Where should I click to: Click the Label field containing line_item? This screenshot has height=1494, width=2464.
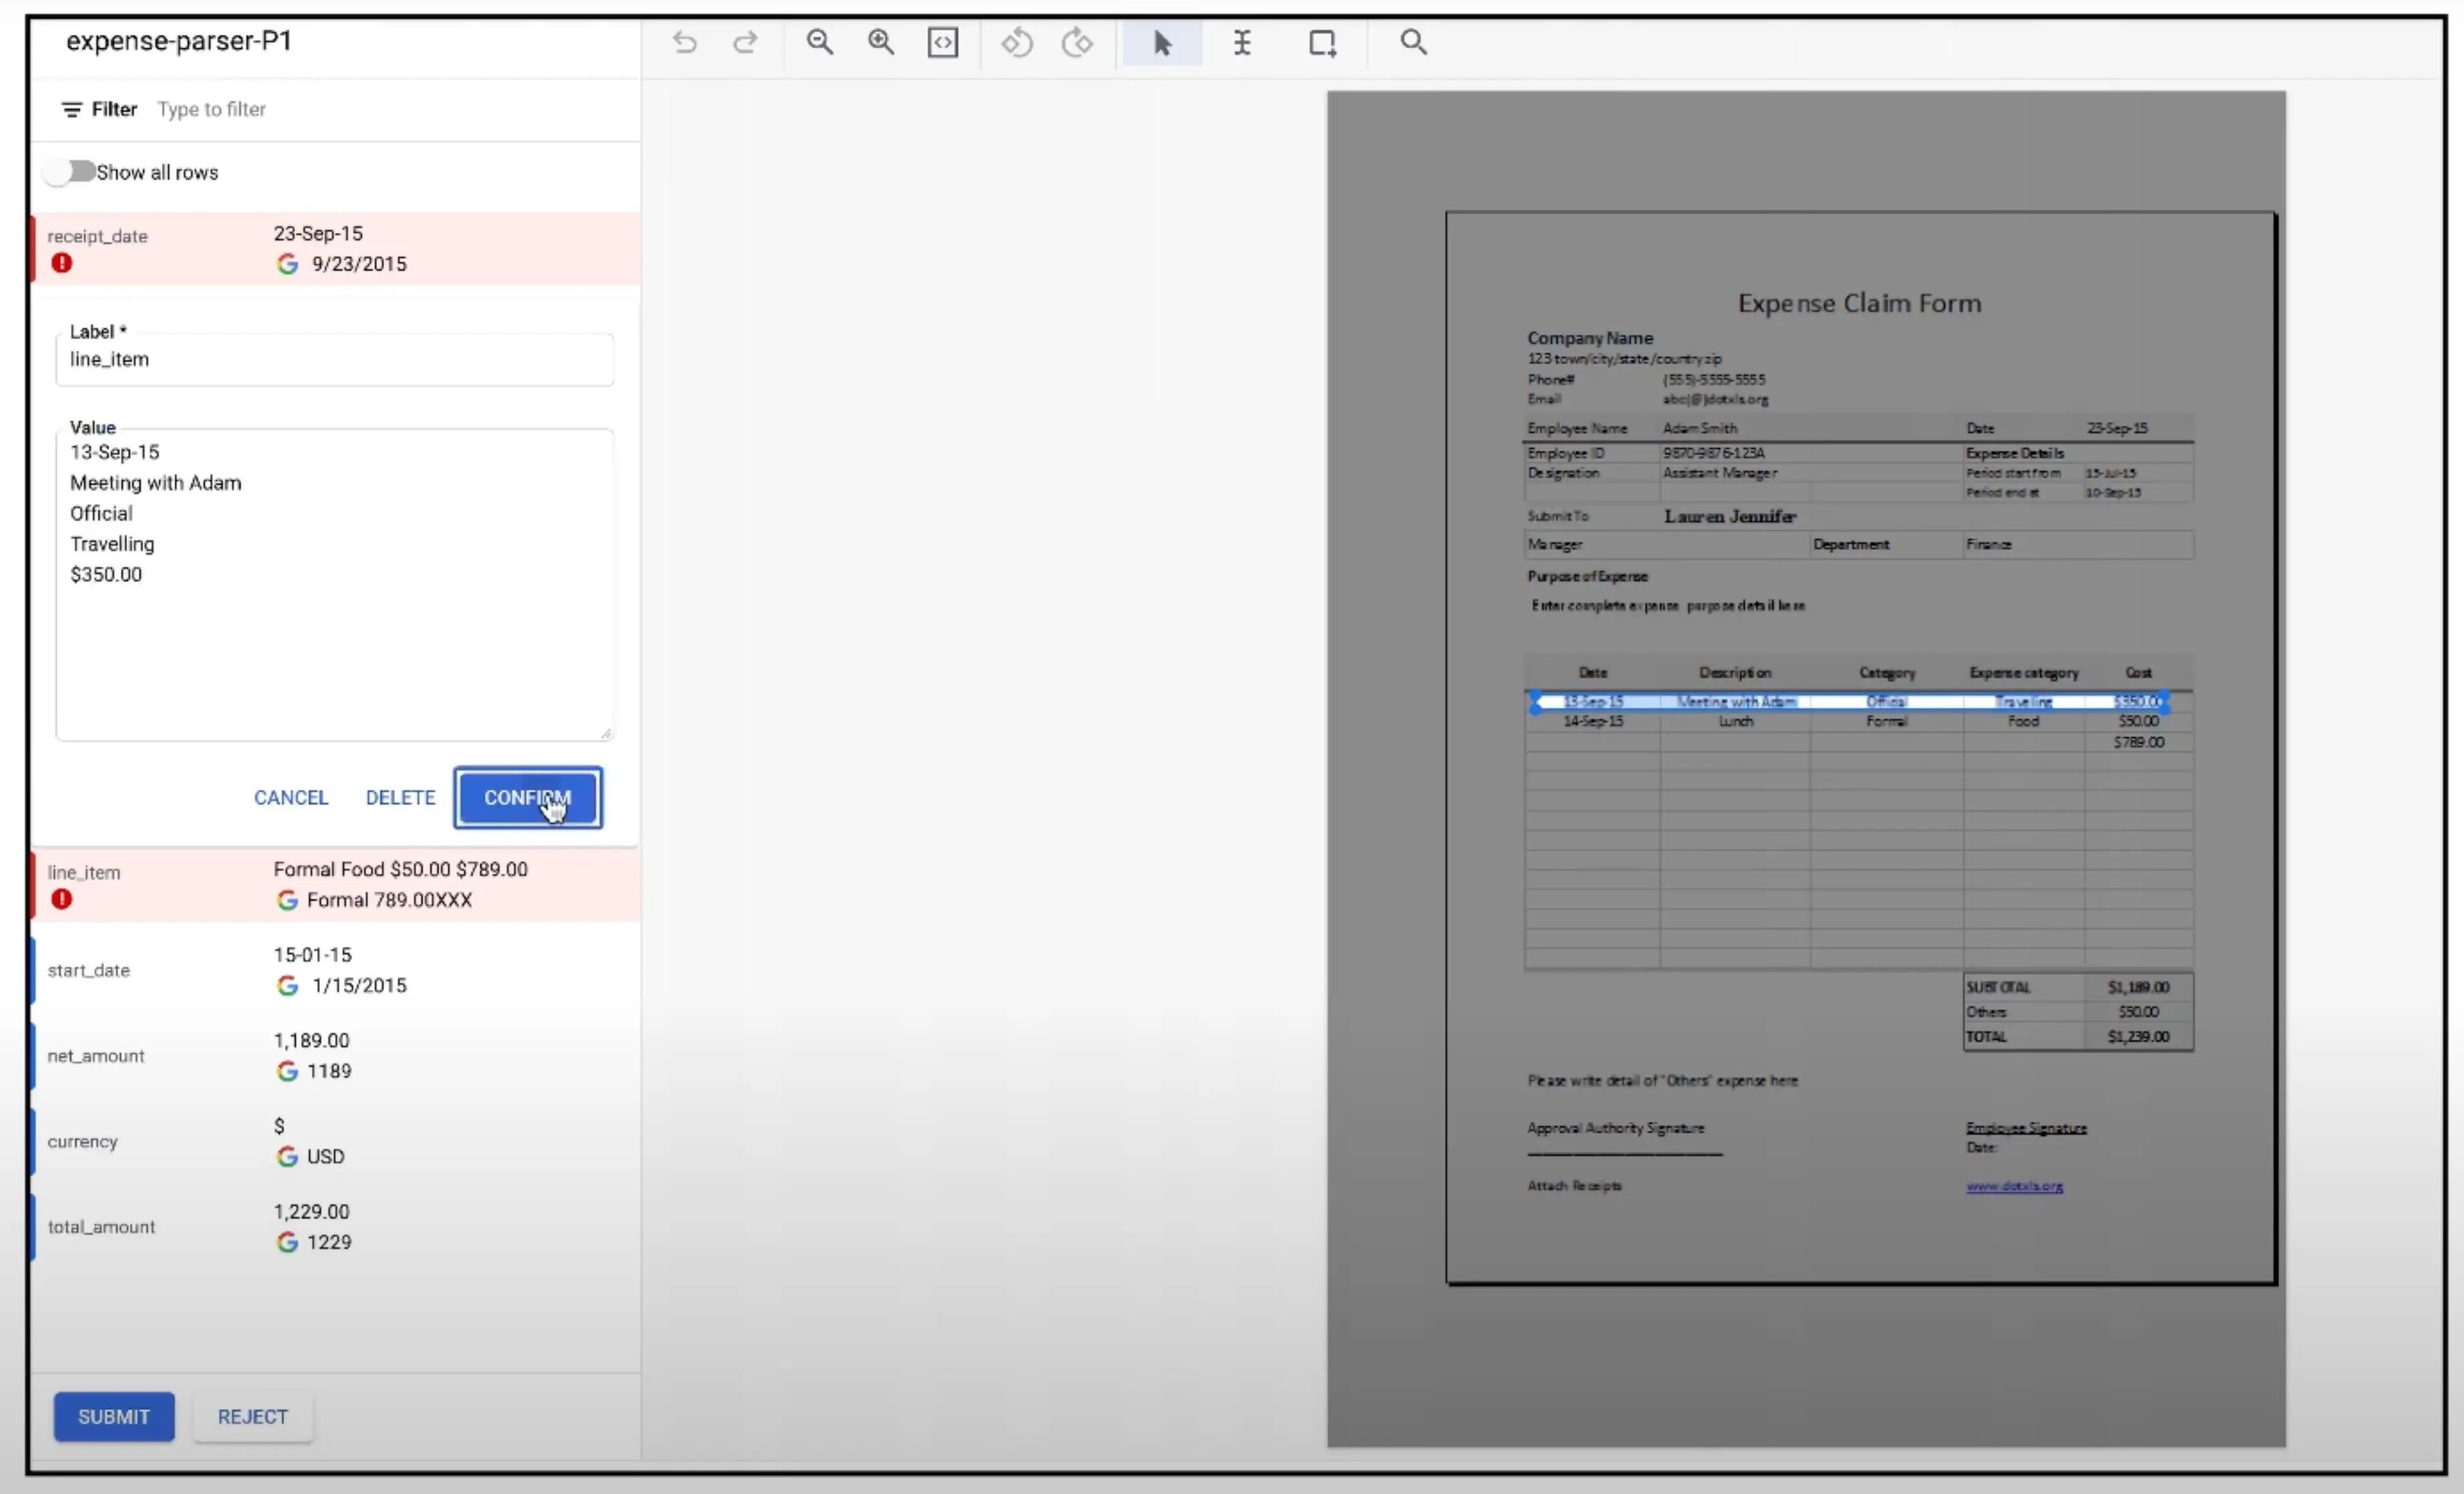pos(335,359)
